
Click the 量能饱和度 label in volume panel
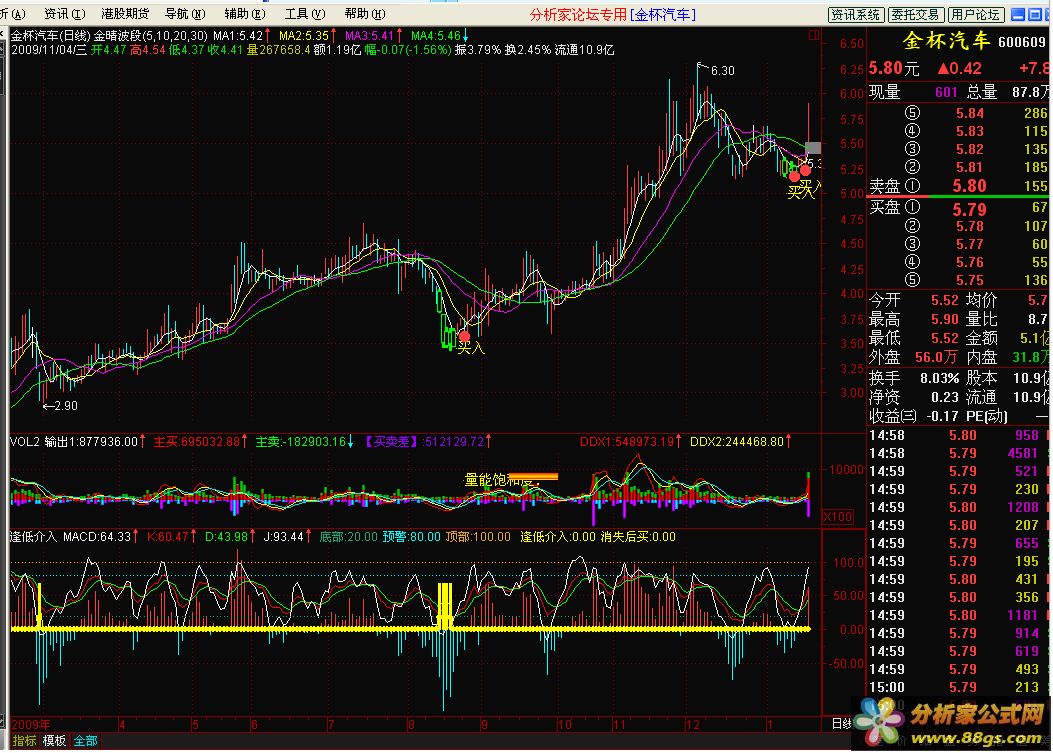point(501,480)
